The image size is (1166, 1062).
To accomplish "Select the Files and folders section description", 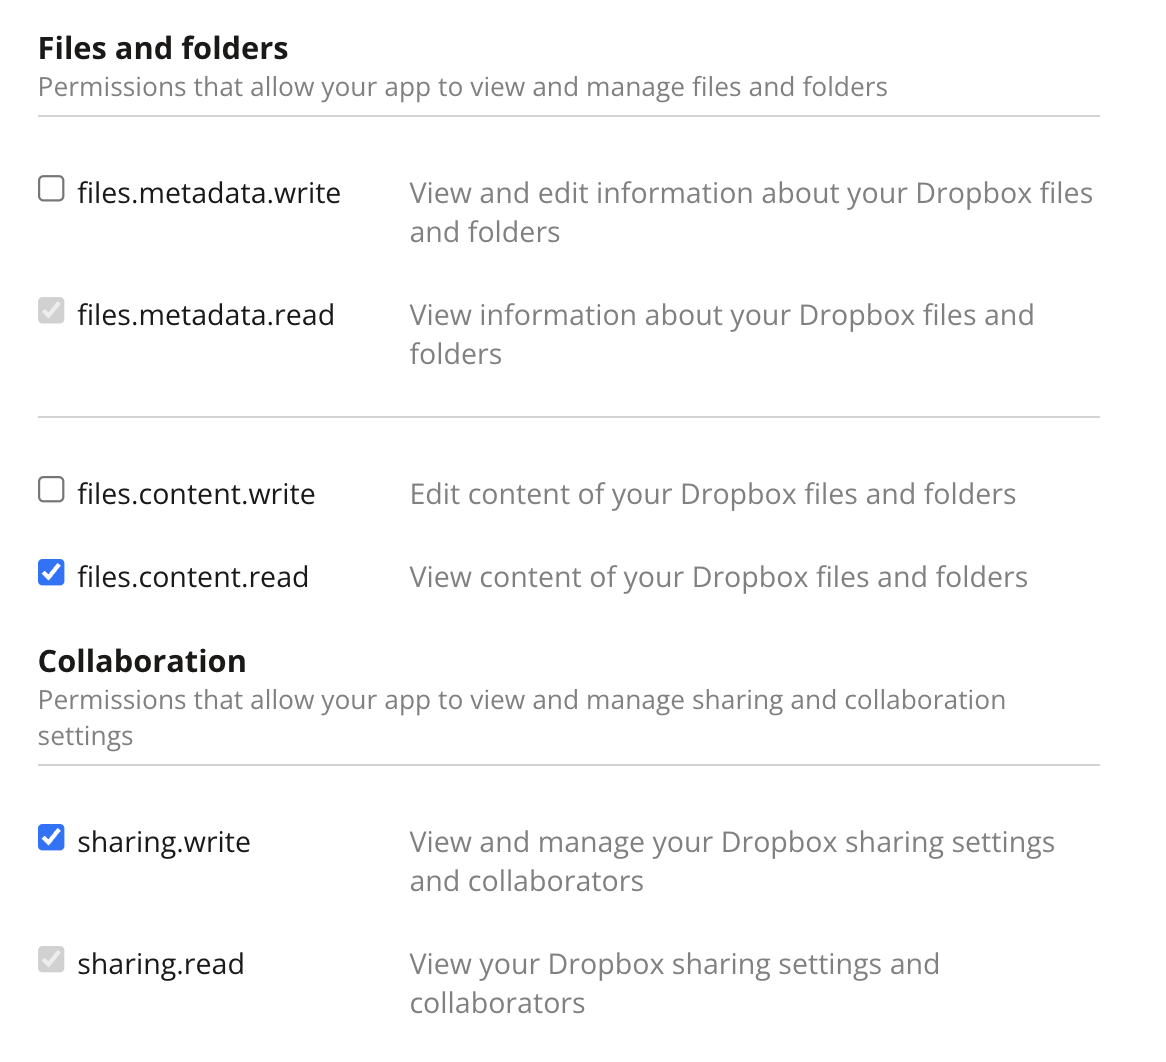I will (462, 87).
